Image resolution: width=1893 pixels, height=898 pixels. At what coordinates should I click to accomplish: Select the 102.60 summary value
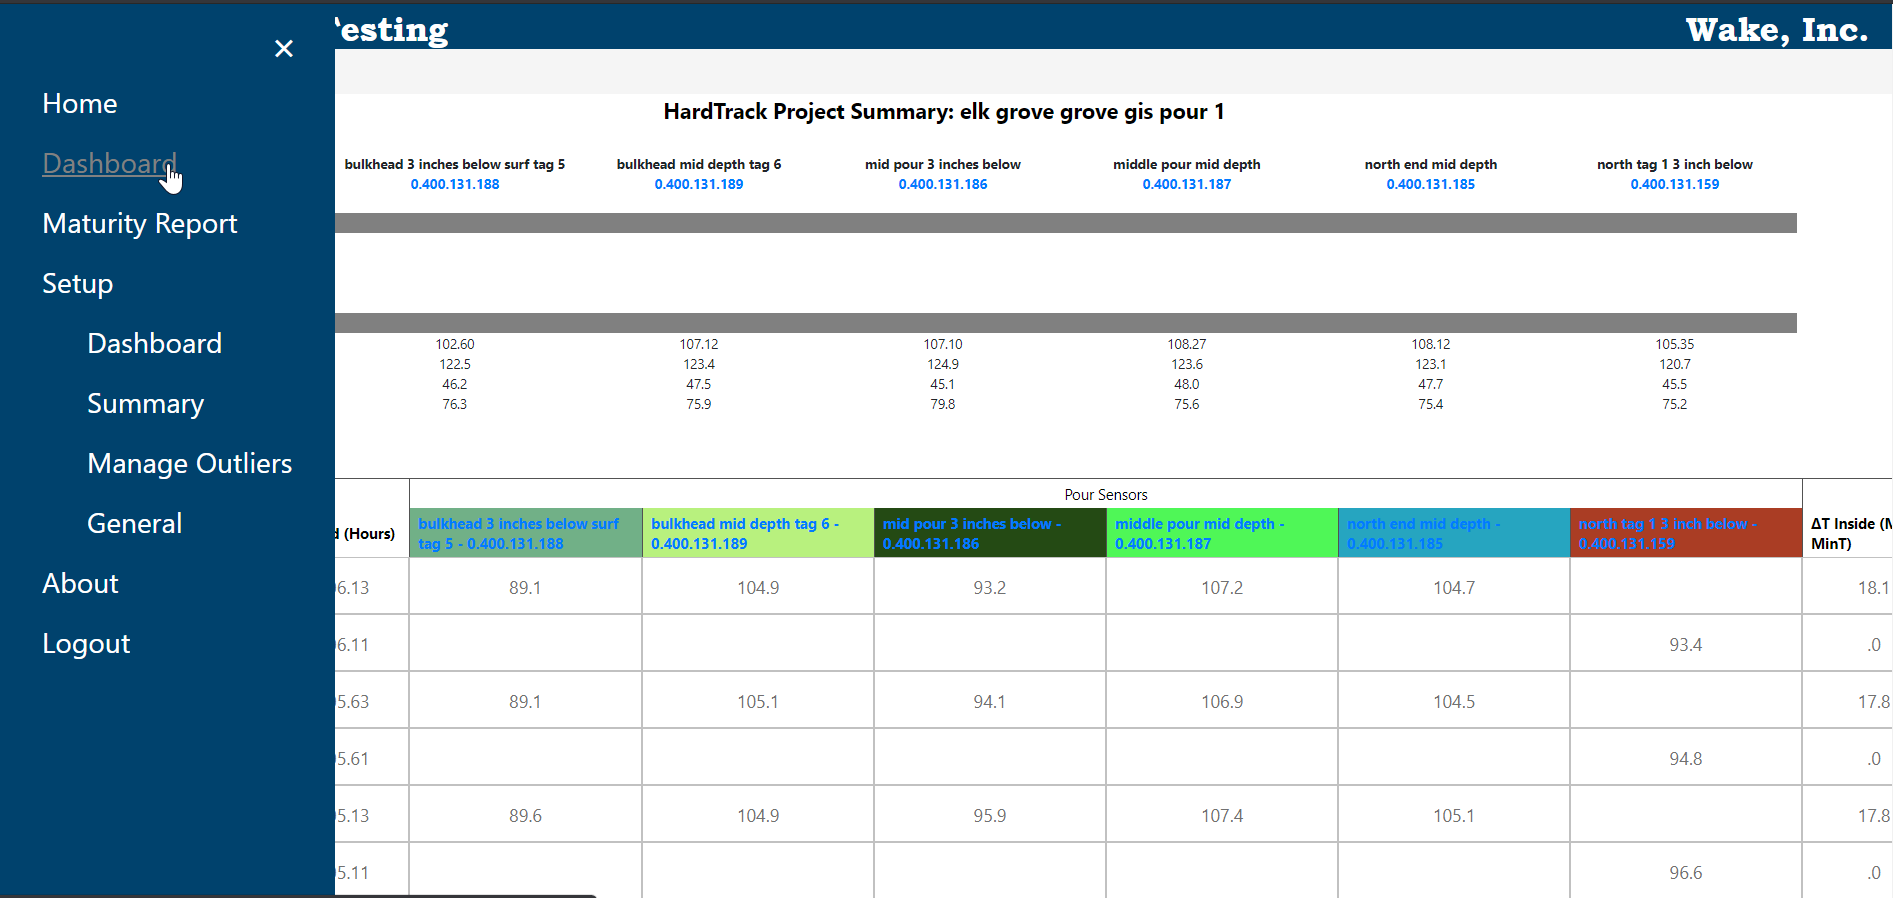click(x=455, y=344)
